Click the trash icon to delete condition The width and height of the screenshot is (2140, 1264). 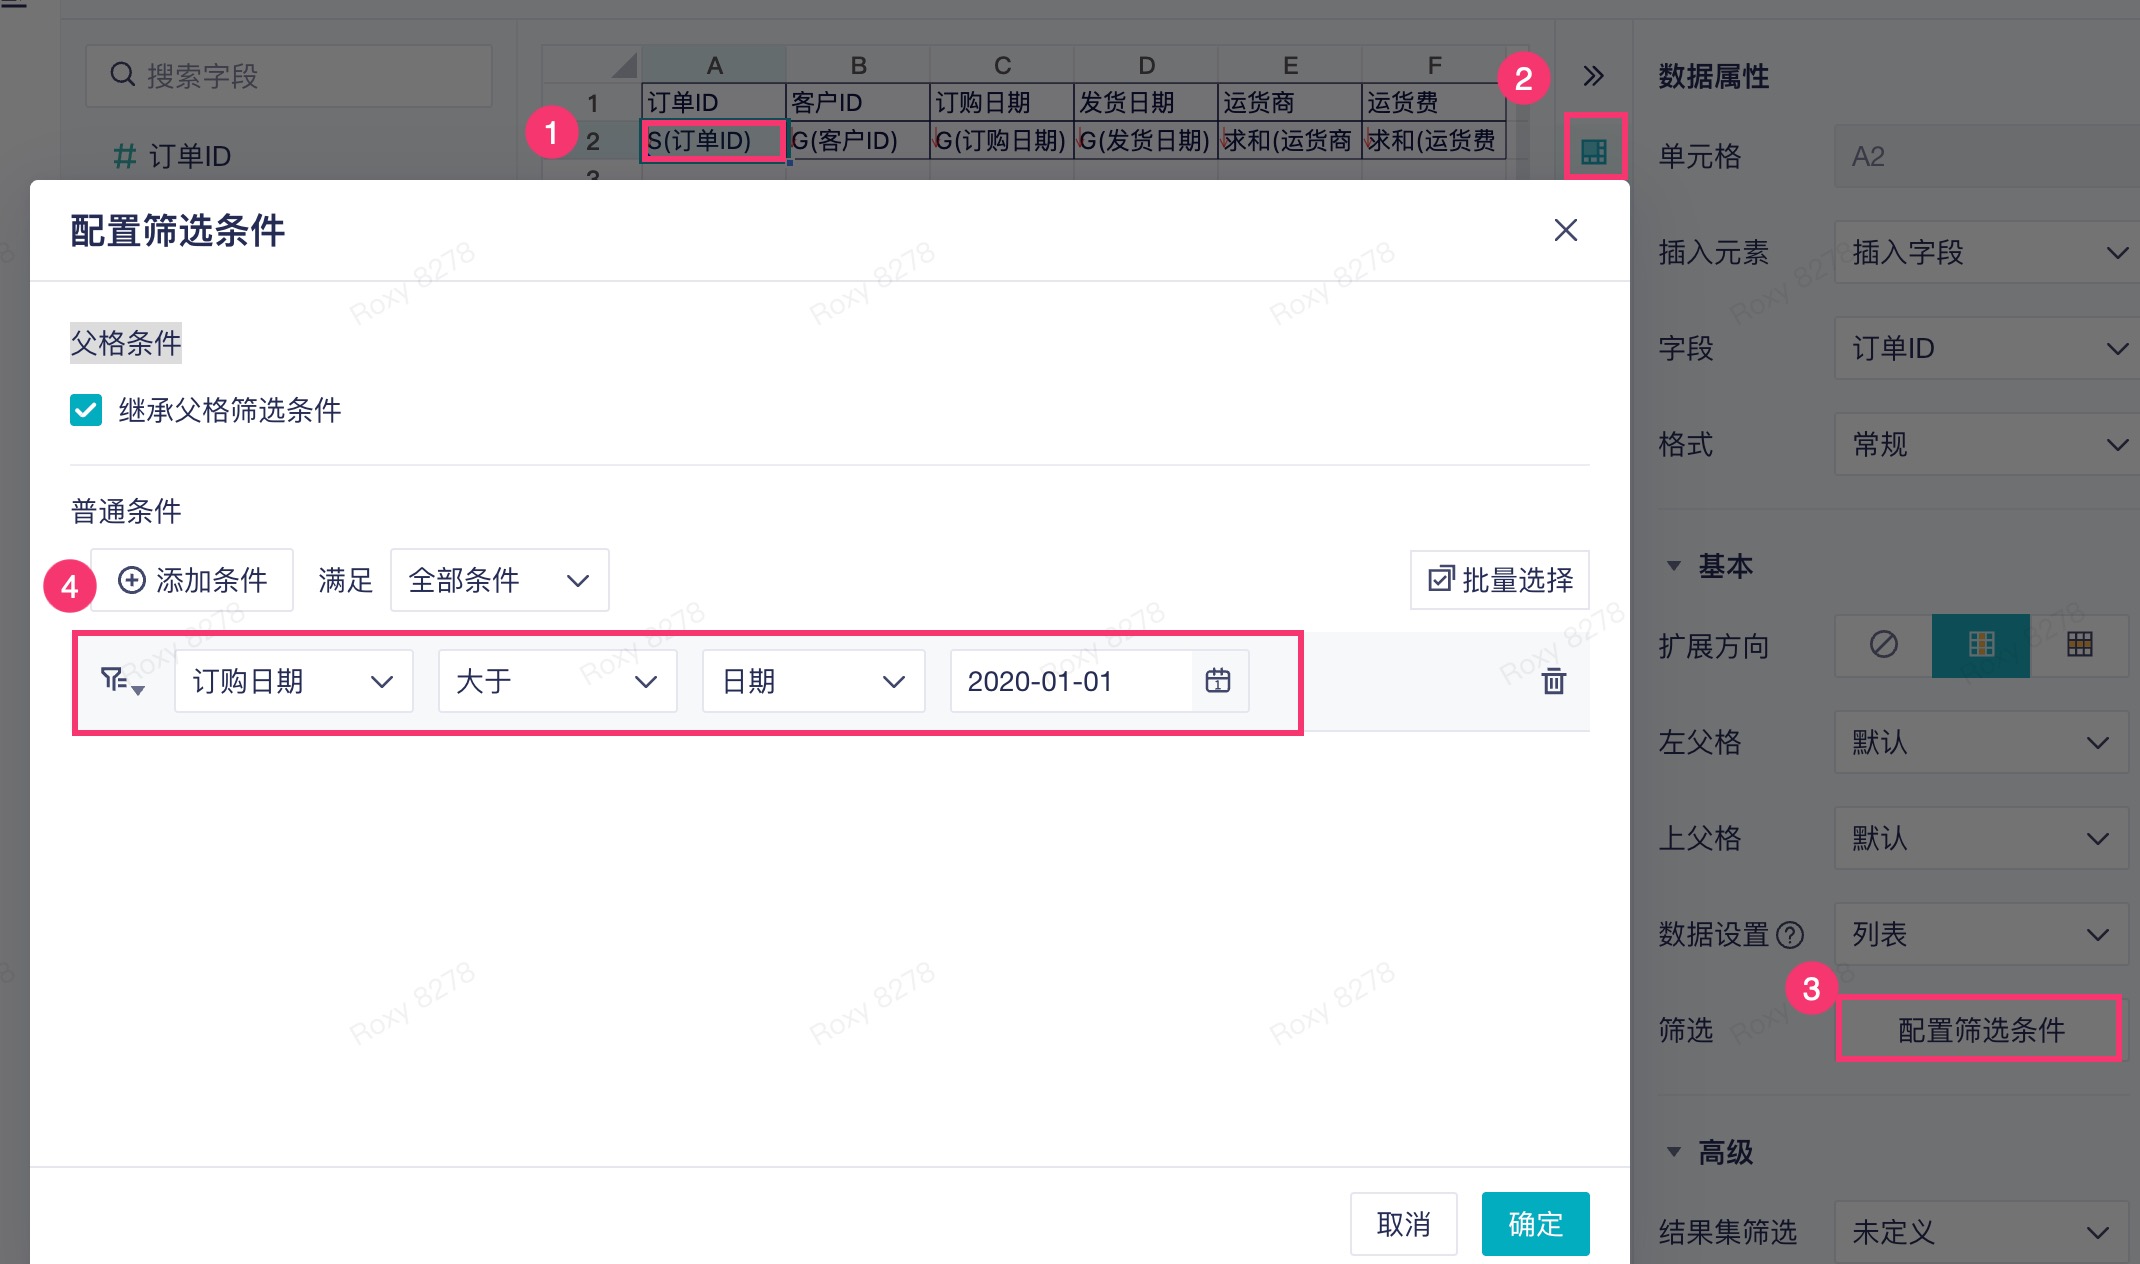click(x=1553, y=682)
